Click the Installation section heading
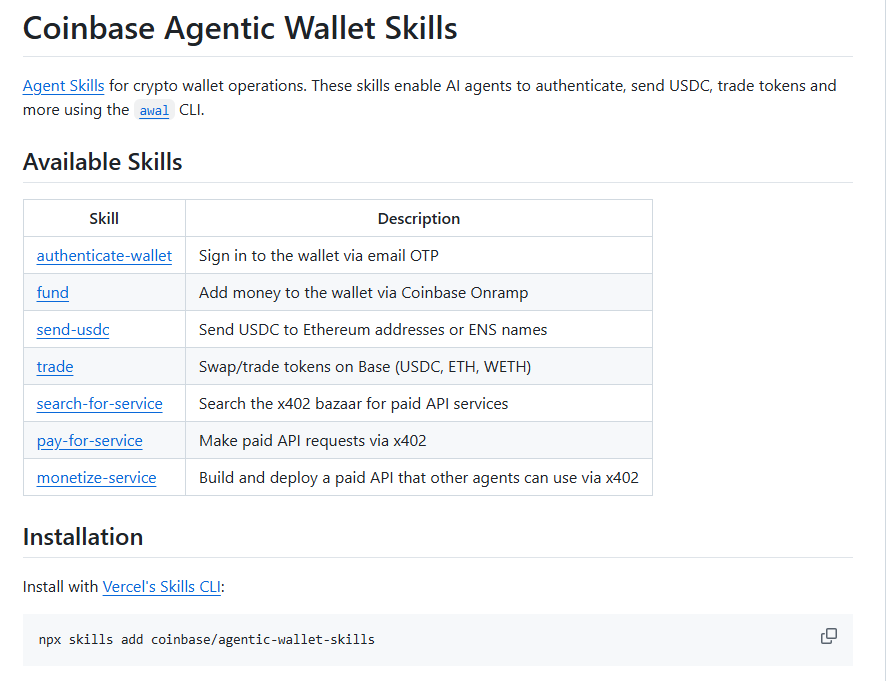The height and width of the screenshot is (681, 886). coord(82,537)
